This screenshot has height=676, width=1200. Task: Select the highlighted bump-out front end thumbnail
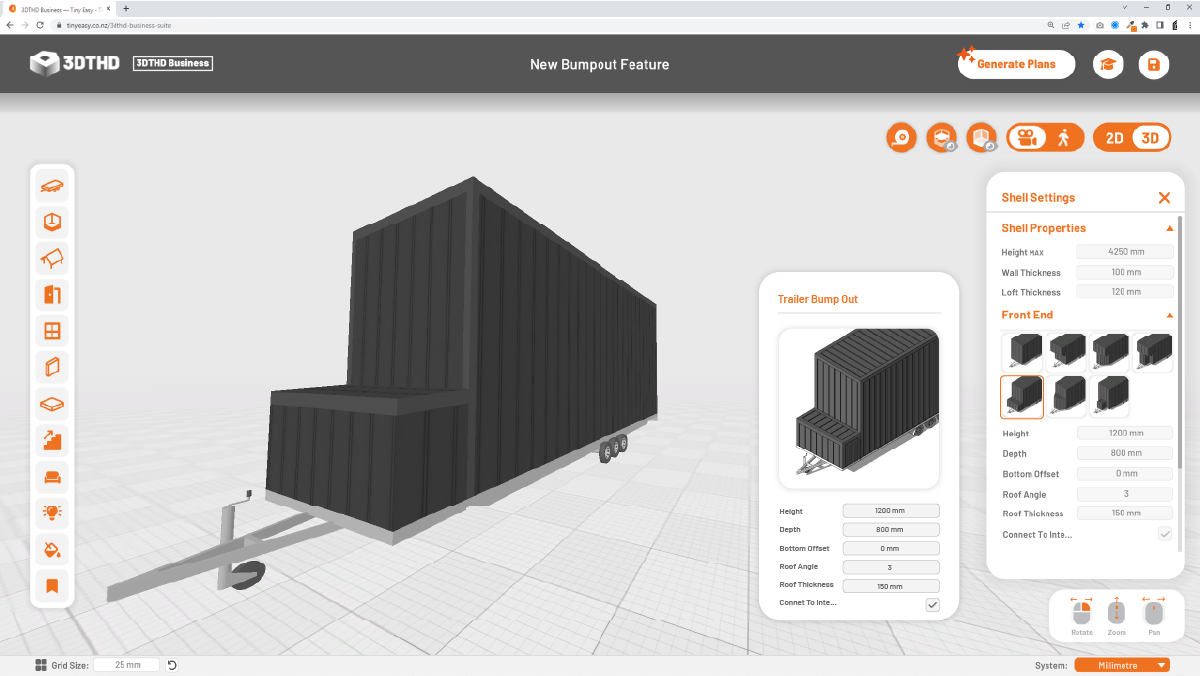[x=1022, y=396]
